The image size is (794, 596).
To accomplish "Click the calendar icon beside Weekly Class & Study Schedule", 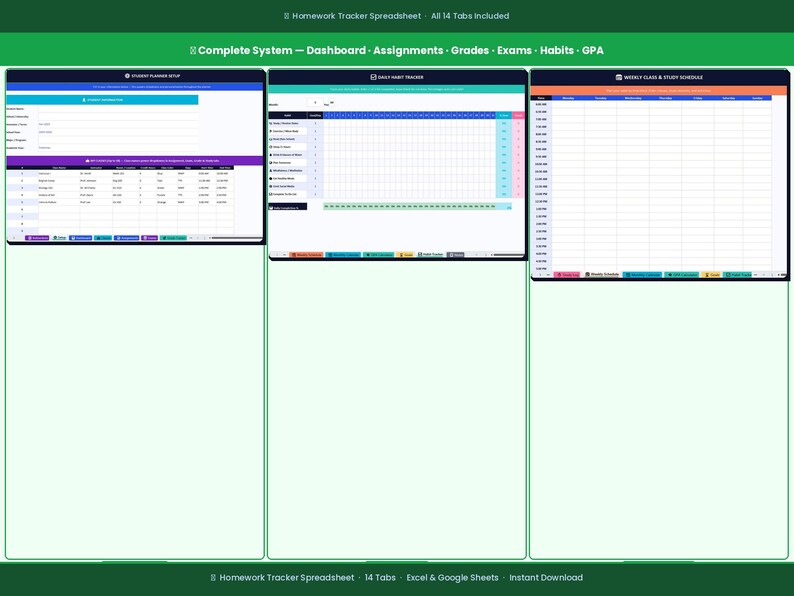I will pos(618,77).
